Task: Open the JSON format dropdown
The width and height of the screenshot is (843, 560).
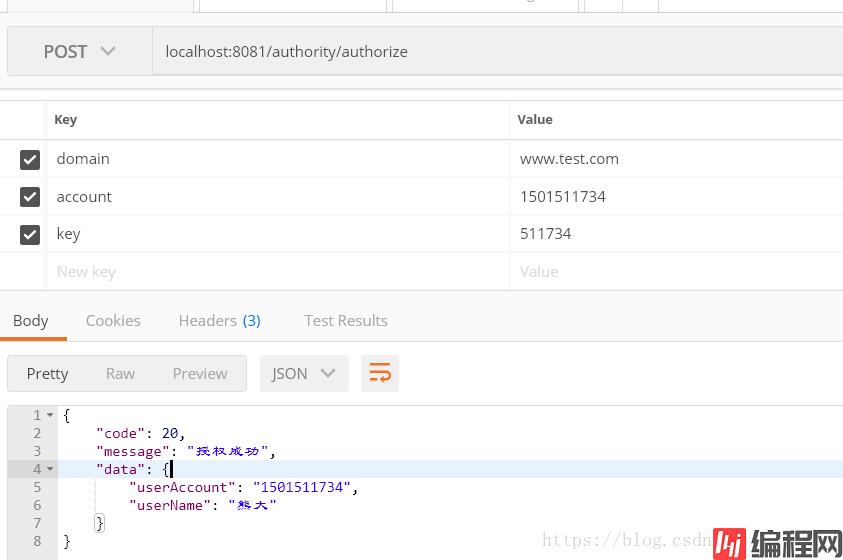Action: pyautogui.click(x=304, y=373)
